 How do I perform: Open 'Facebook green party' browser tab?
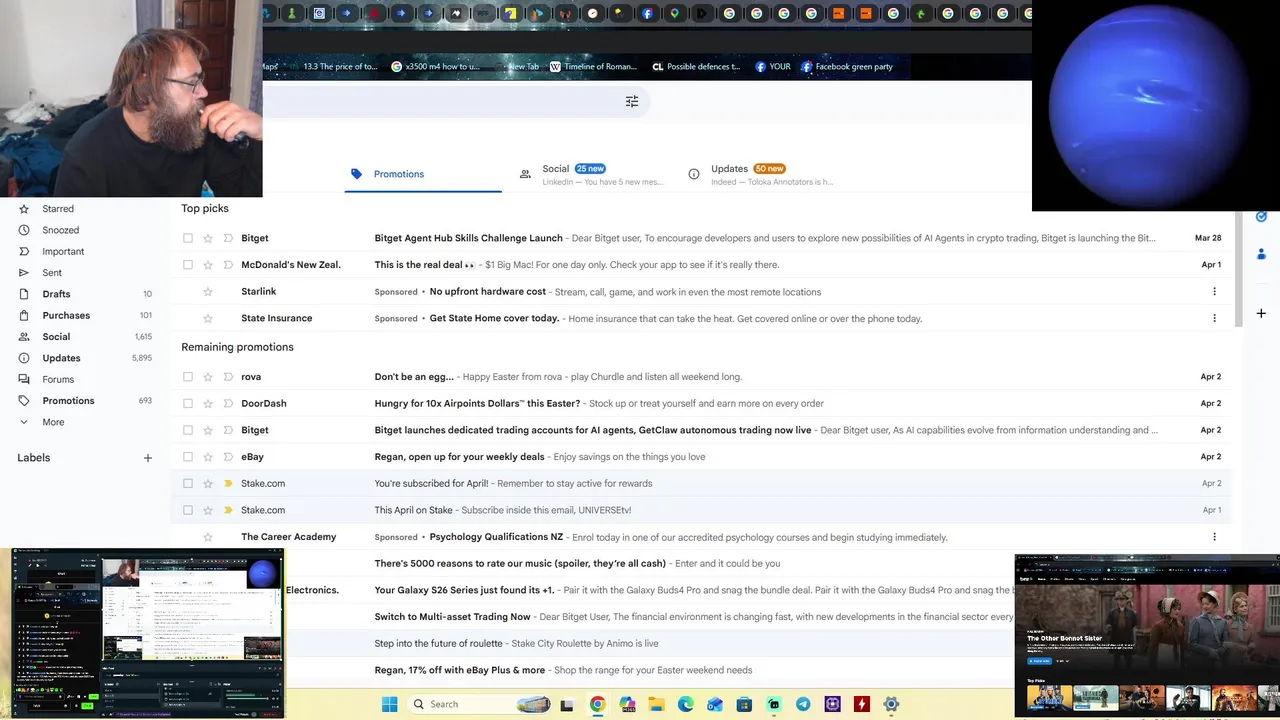847,67
